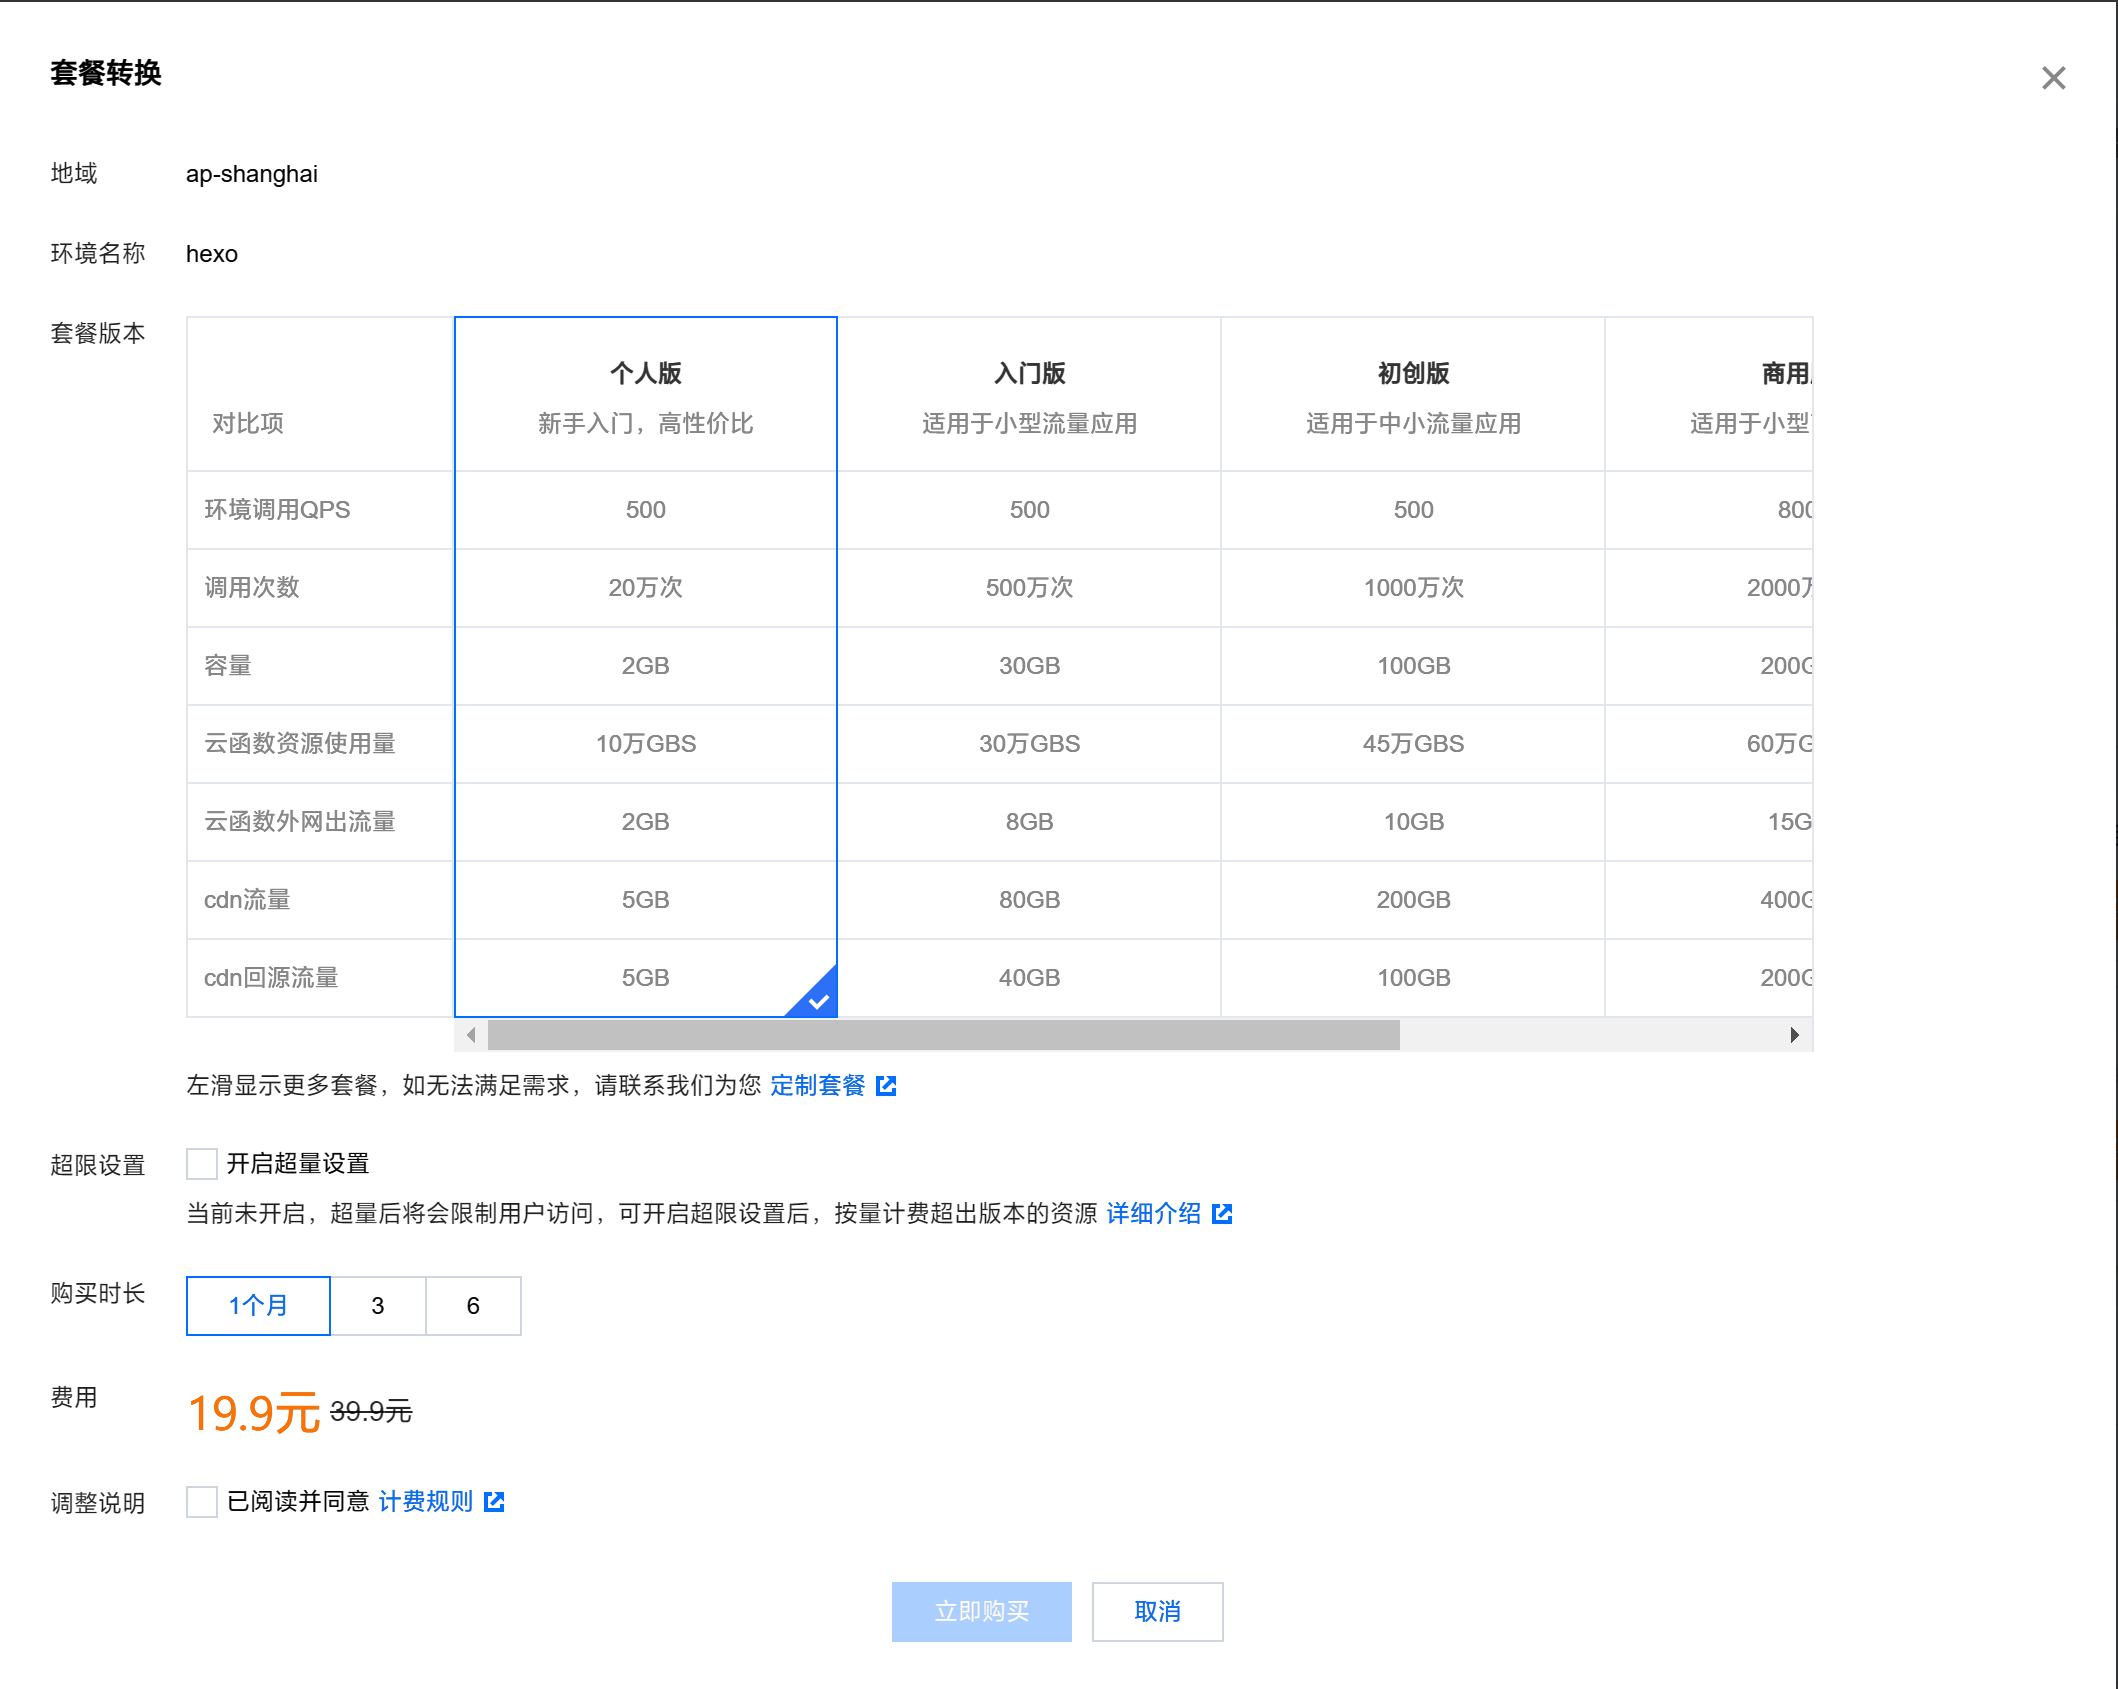Click the 8GB cell in 入门版
Viewport: 2118px width, 1689px height.
pyautogui.click(x=1029, y=822)
